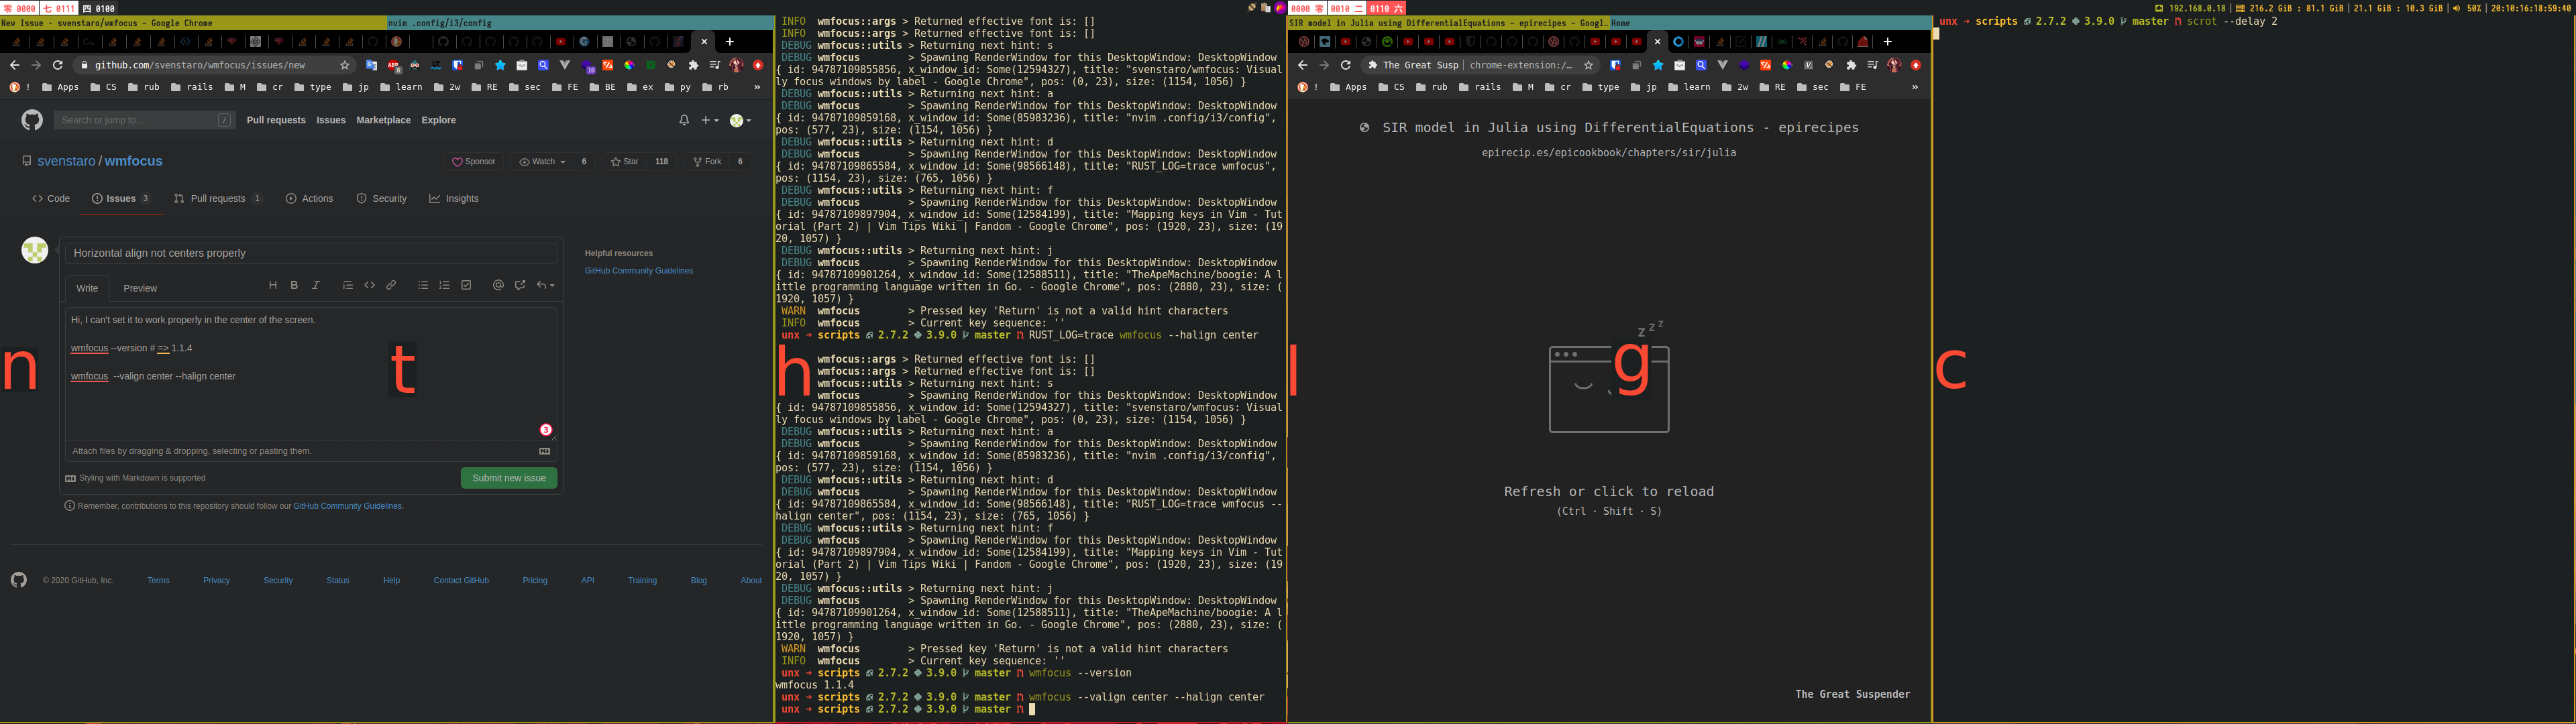Bookmark the GitHub page with the star
The height and width of the screenshot is (724, 2576).
coord(345,65)
